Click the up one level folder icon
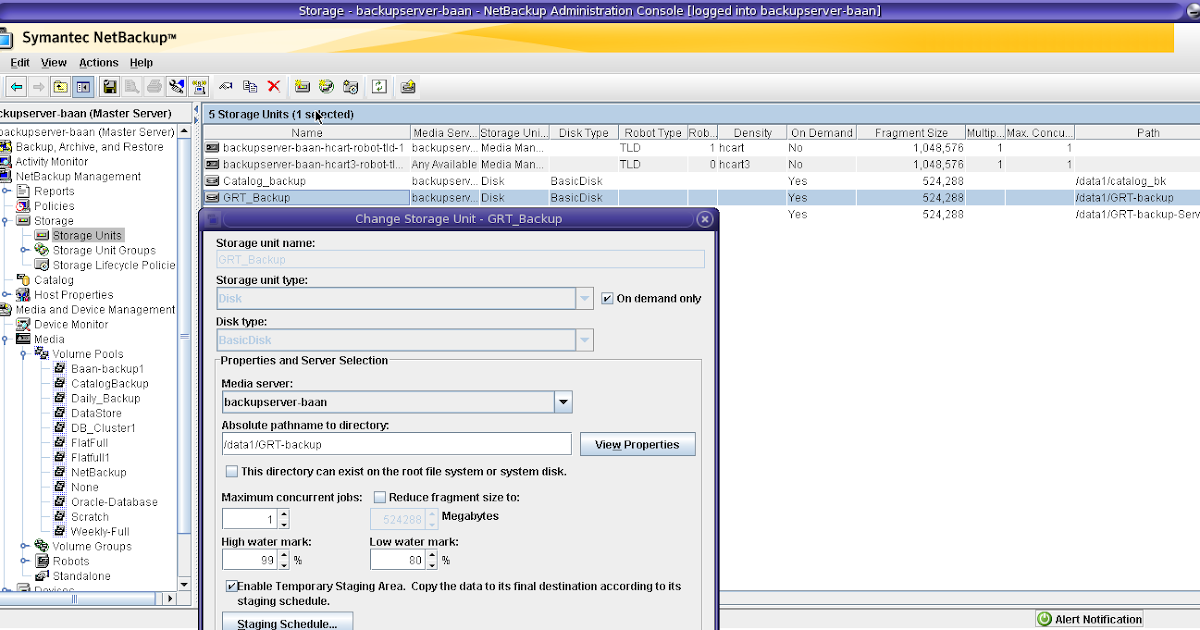Viewport: 1200px width, 630px height. click(61, 87)
